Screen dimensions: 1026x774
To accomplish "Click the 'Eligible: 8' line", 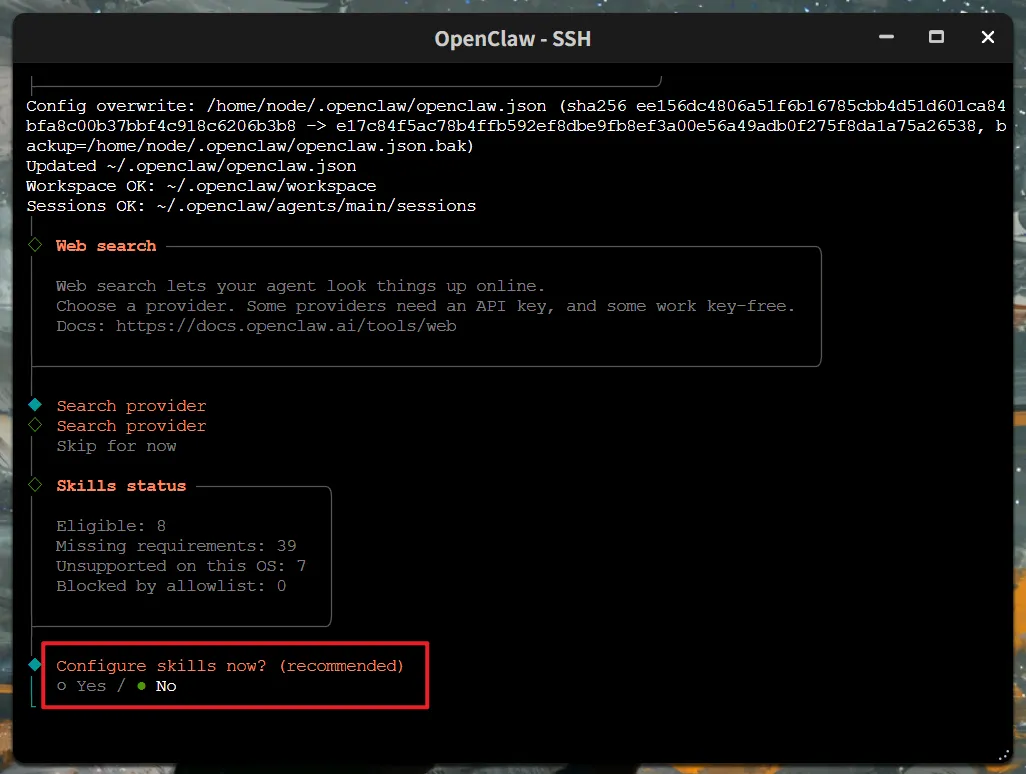I will pyautogui.click(x=111, y=526).
